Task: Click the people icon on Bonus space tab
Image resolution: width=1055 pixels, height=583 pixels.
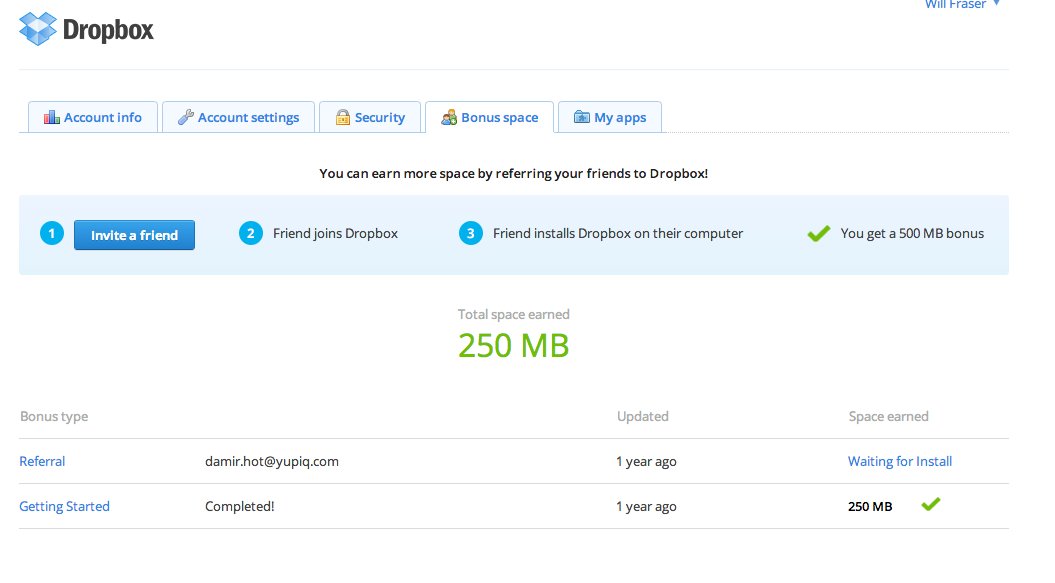Action: [449, 118]
